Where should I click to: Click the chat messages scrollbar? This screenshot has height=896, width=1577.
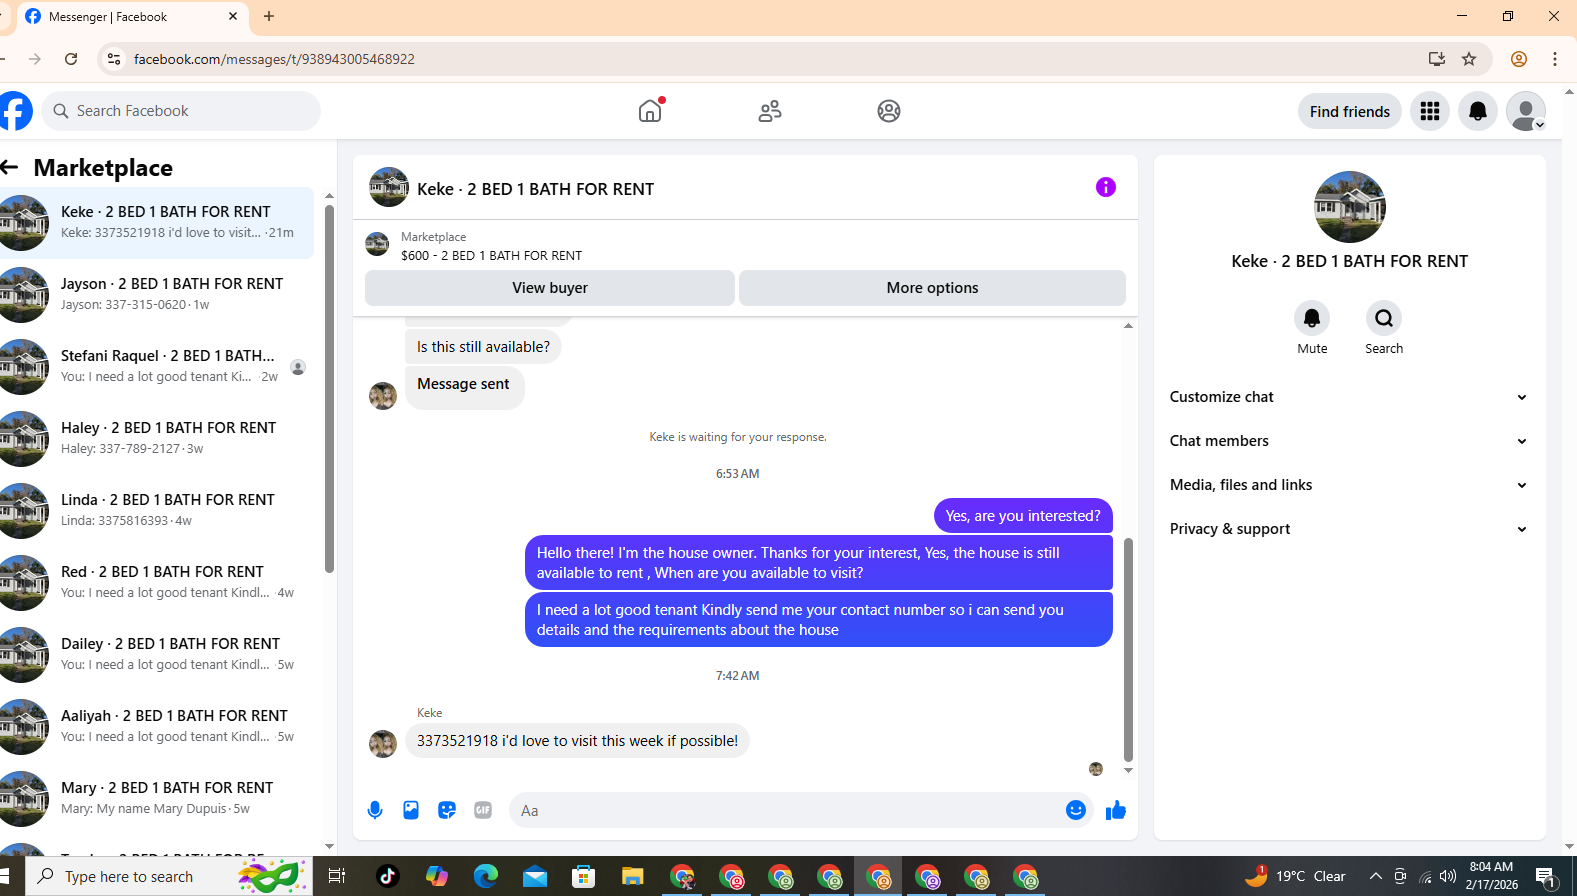1128,650
